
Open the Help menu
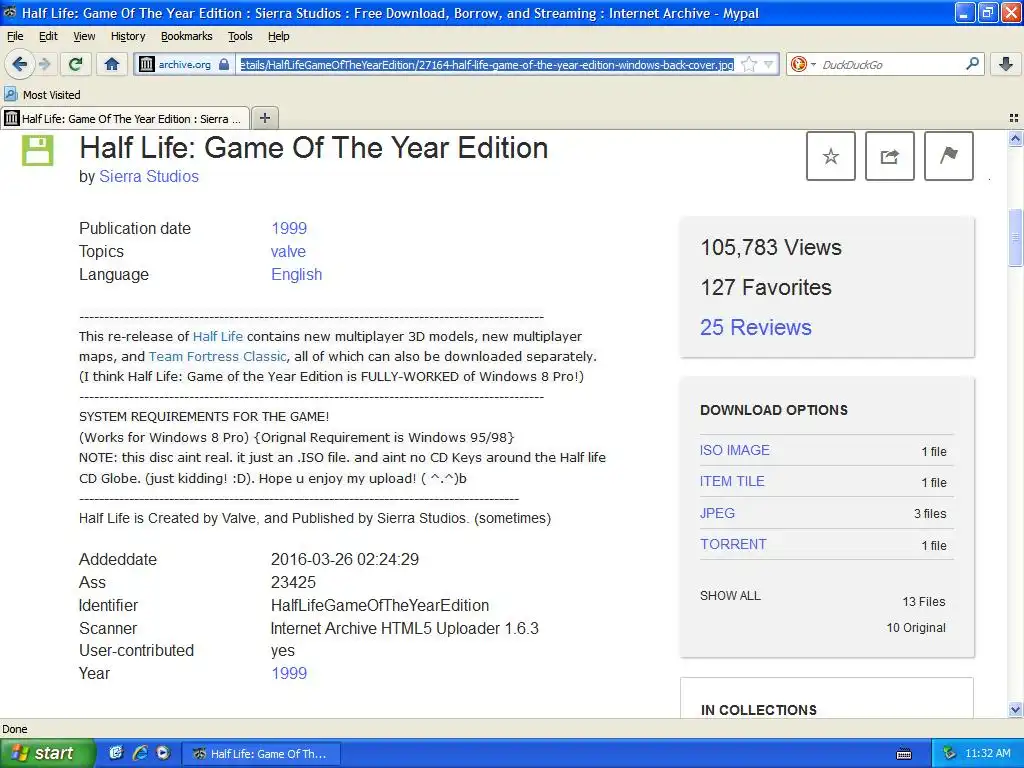(279, 36)
